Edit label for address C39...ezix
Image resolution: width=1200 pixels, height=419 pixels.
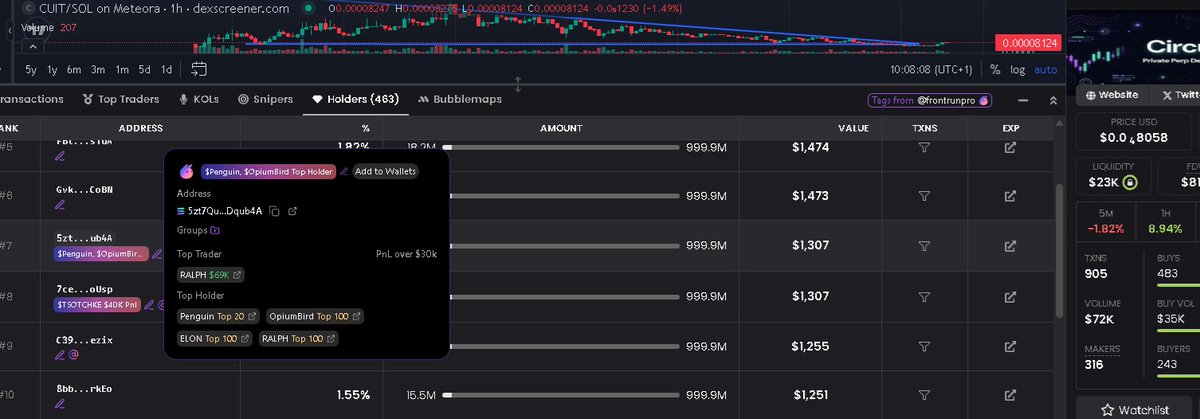point(60,354)
